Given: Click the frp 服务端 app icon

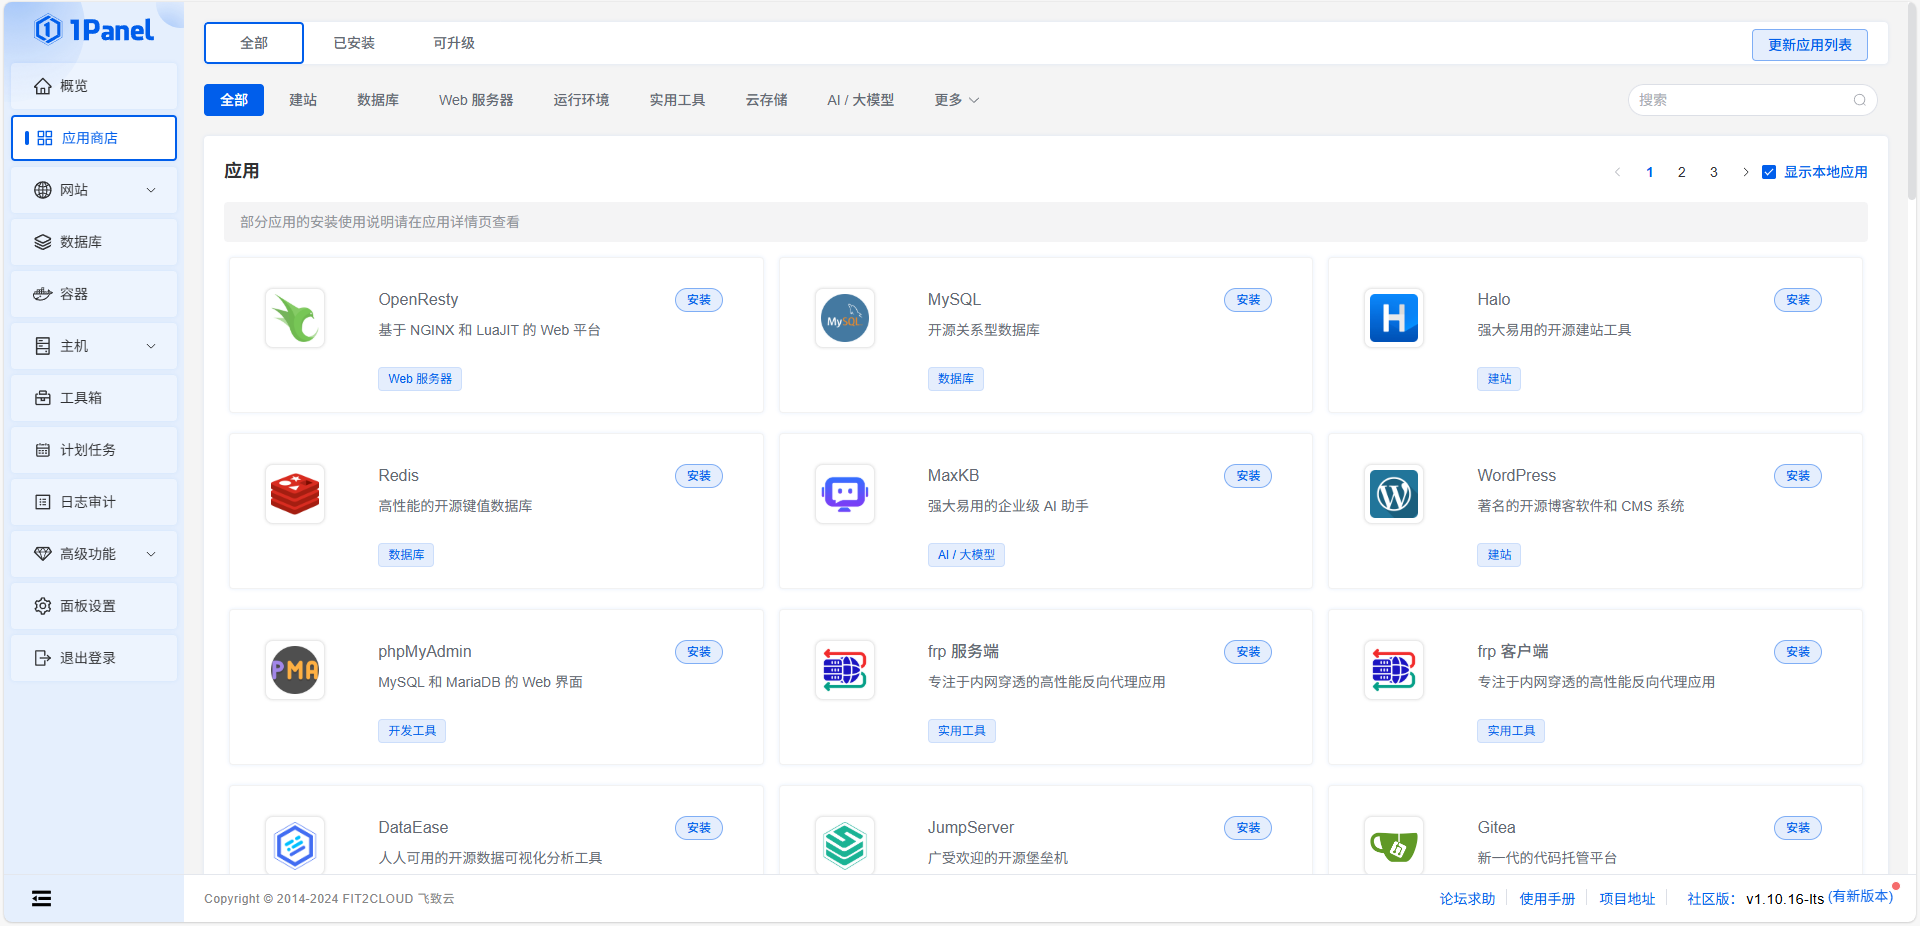Looking at the screenshot, I should (845, 670).
